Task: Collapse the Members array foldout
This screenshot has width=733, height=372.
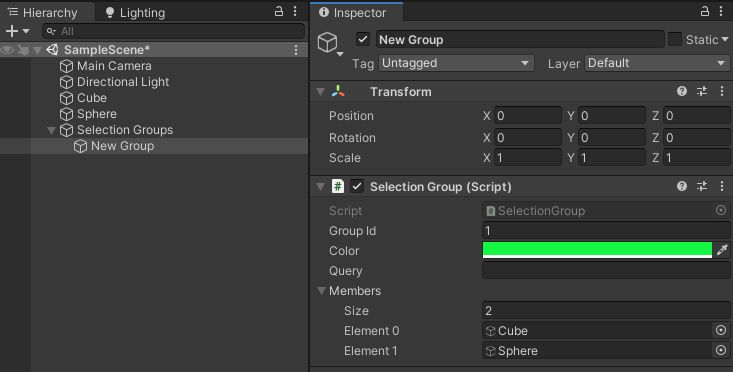Action: [x=321, y=291]
